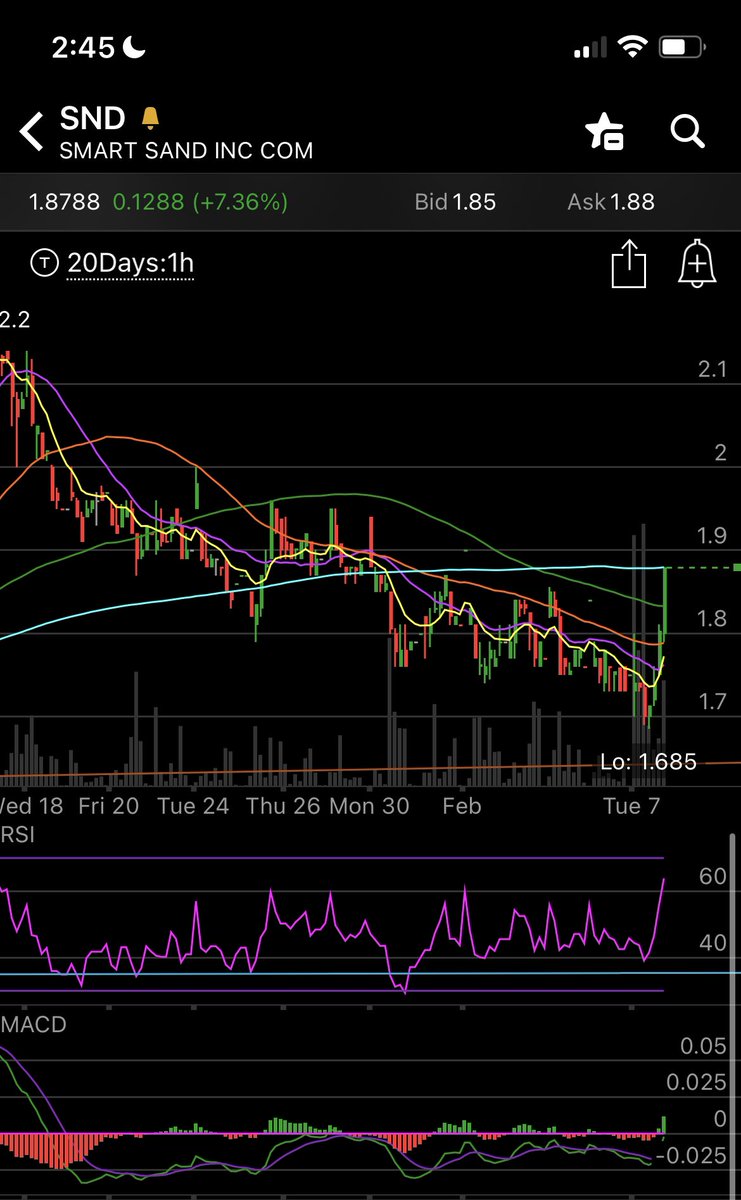Tap the Lo: 1.685 price label
This screenshot has width=741, height=1200.
648,762
